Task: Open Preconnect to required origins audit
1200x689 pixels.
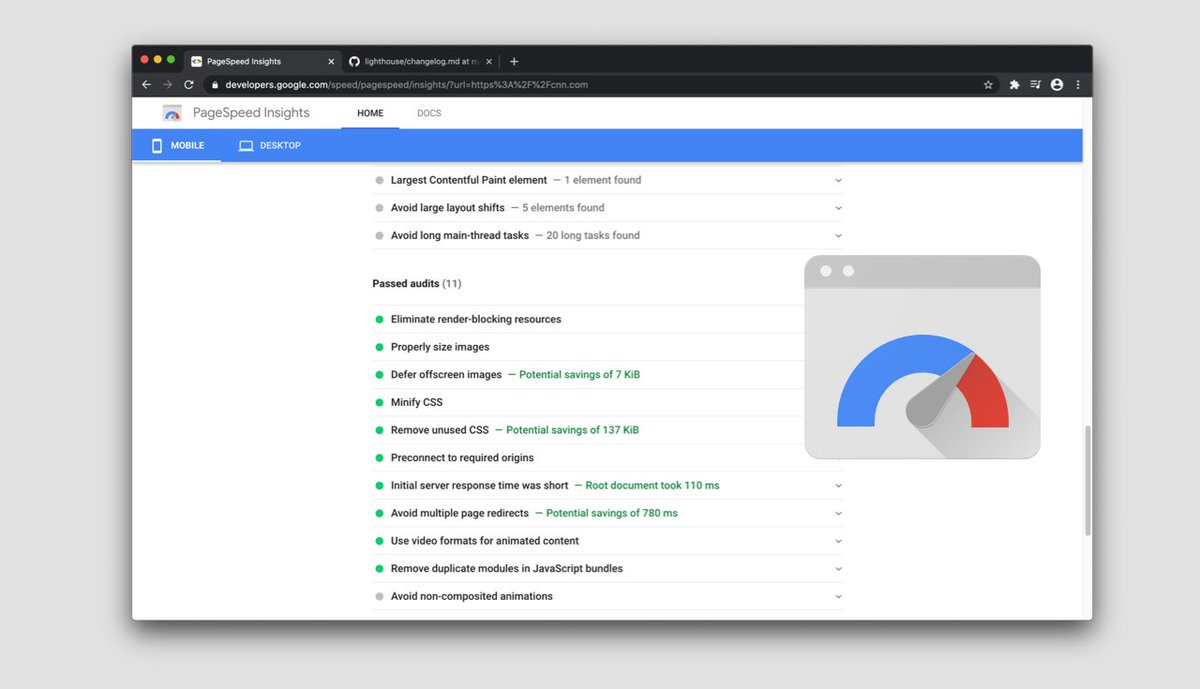Action: 608,458
